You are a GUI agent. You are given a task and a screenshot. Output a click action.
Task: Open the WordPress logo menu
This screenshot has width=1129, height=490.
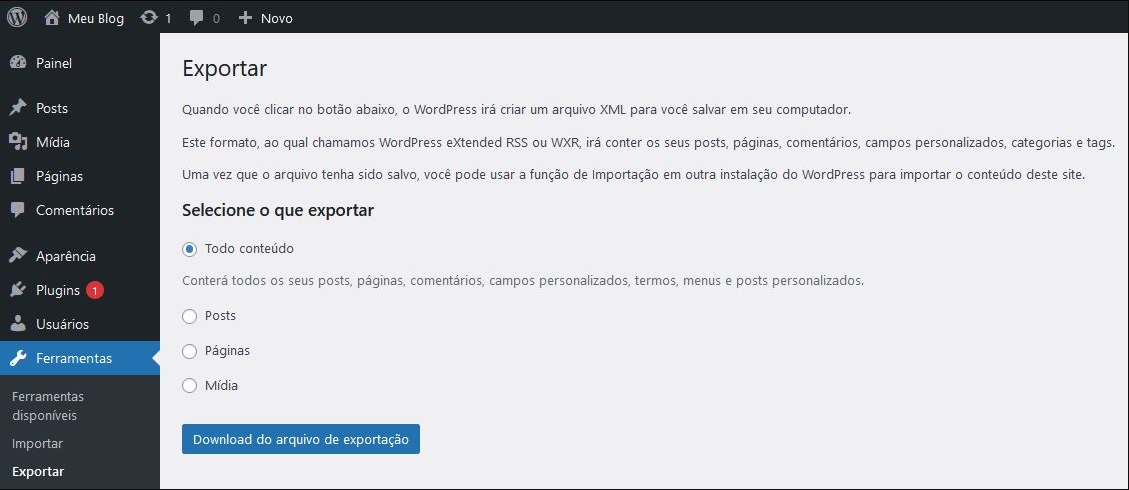coord(17,18)
